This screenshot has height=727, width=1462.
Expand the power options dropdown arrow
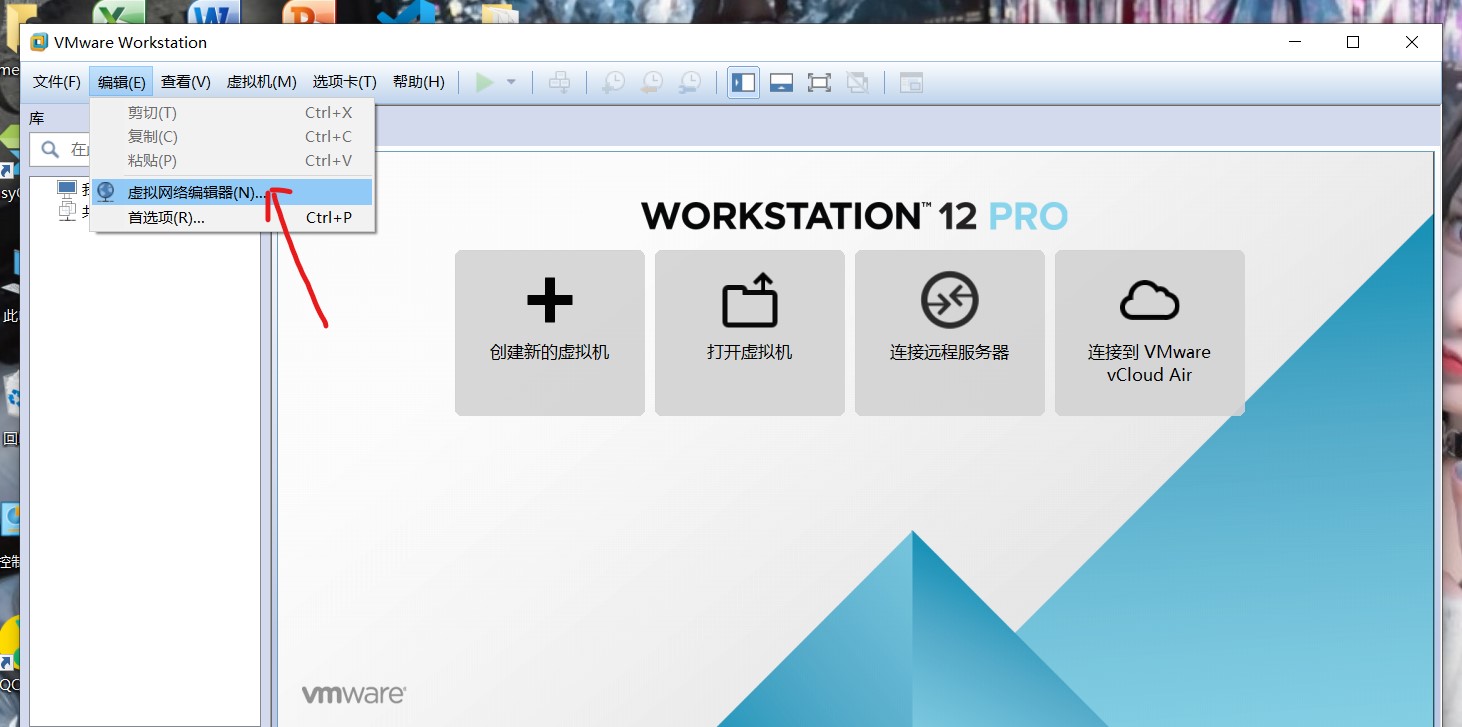click(x=511, y=82)
